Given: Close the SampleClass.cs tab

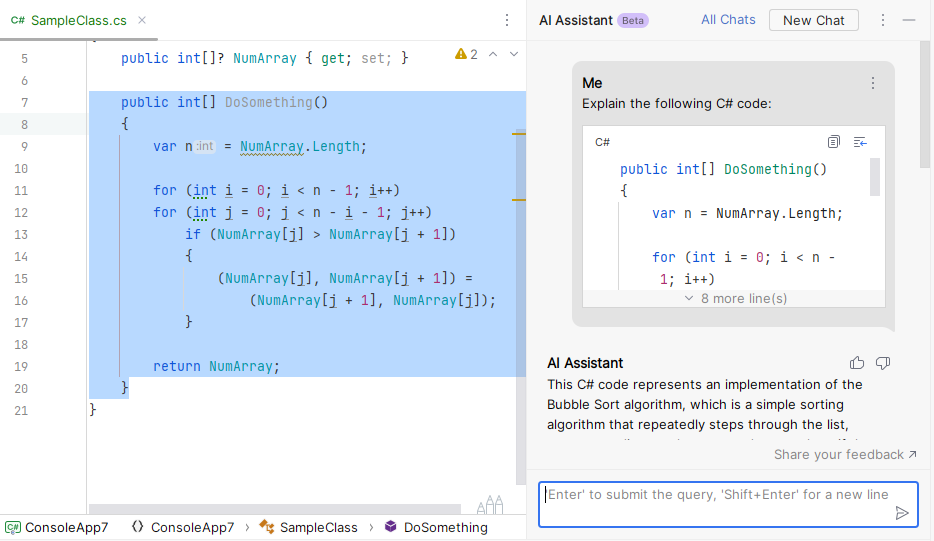Looking at the screenshot, I should point(142,20).
